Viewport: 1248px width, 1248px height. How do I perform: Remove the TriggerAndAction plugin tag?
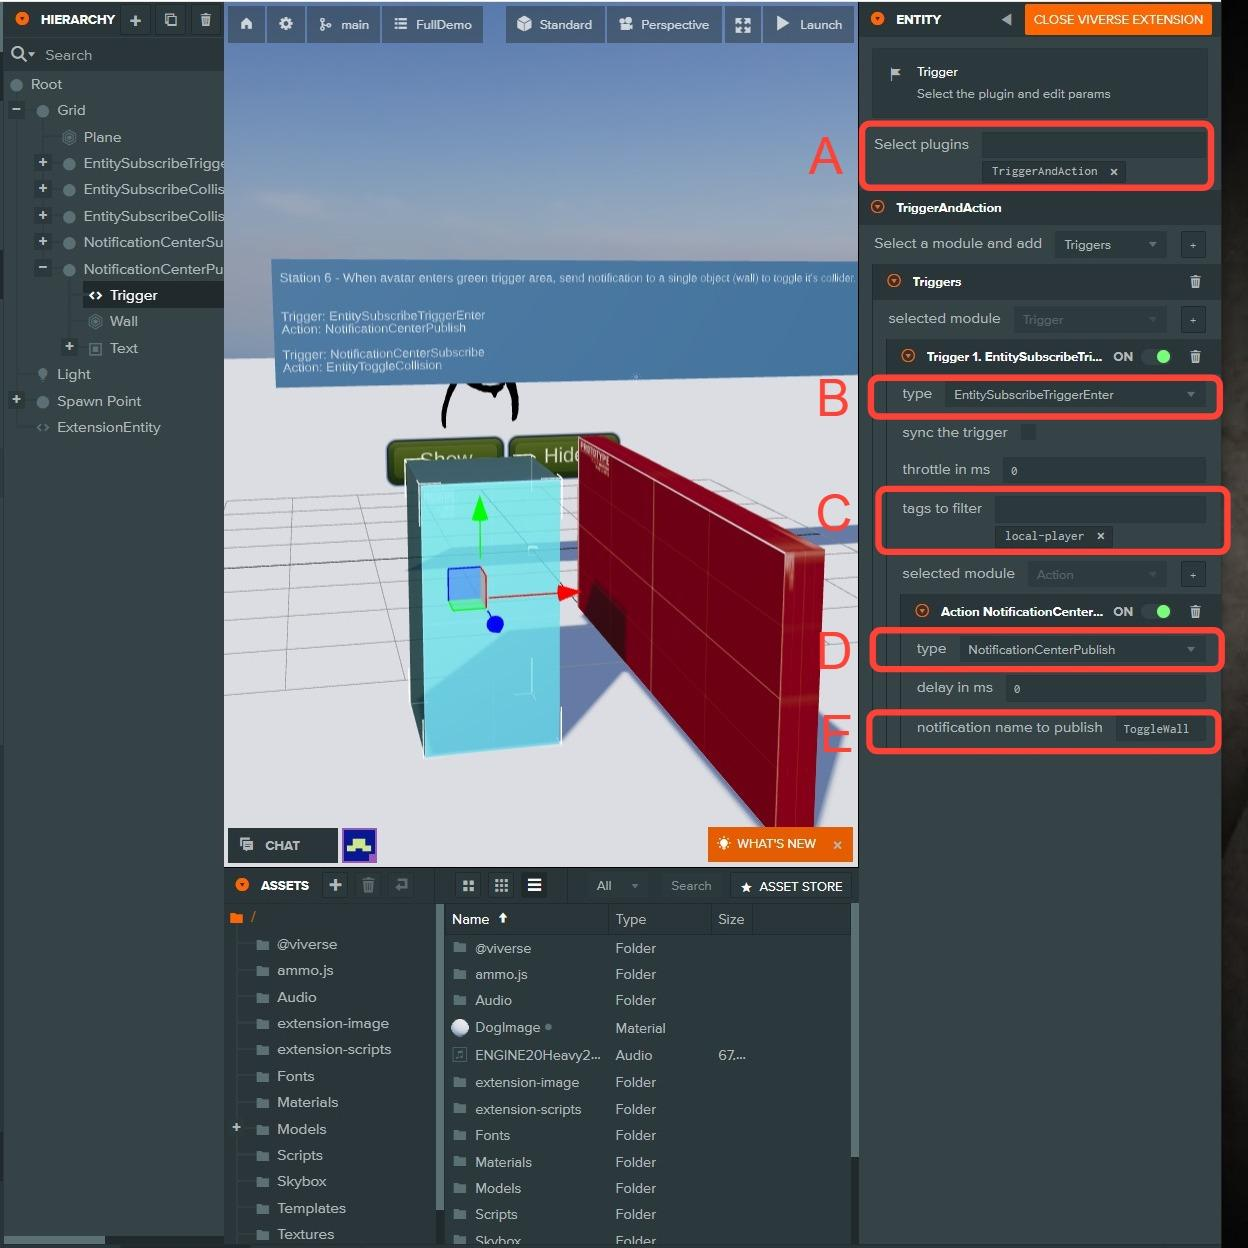[1113, 172]
